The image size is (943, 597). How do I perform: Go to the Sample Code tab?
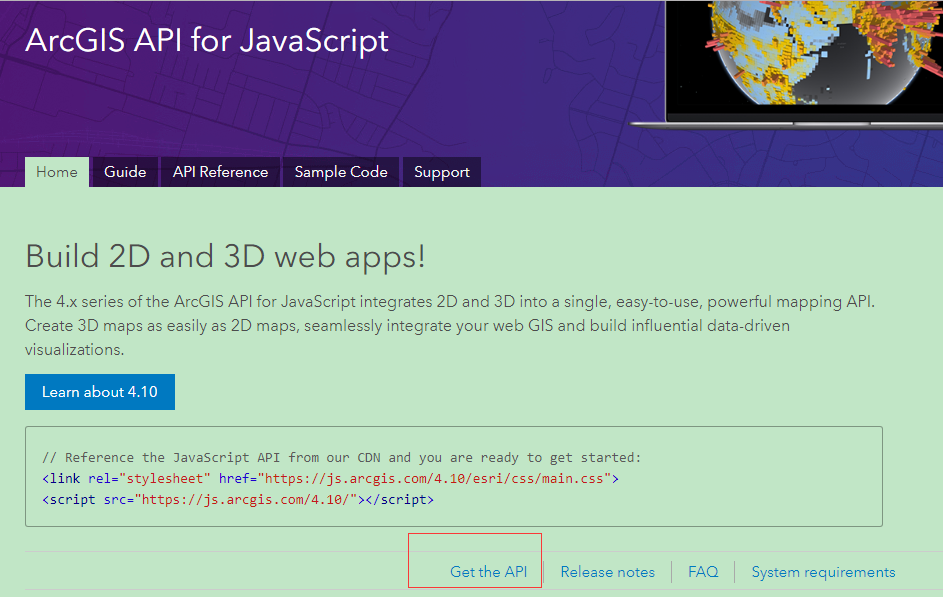340,172
